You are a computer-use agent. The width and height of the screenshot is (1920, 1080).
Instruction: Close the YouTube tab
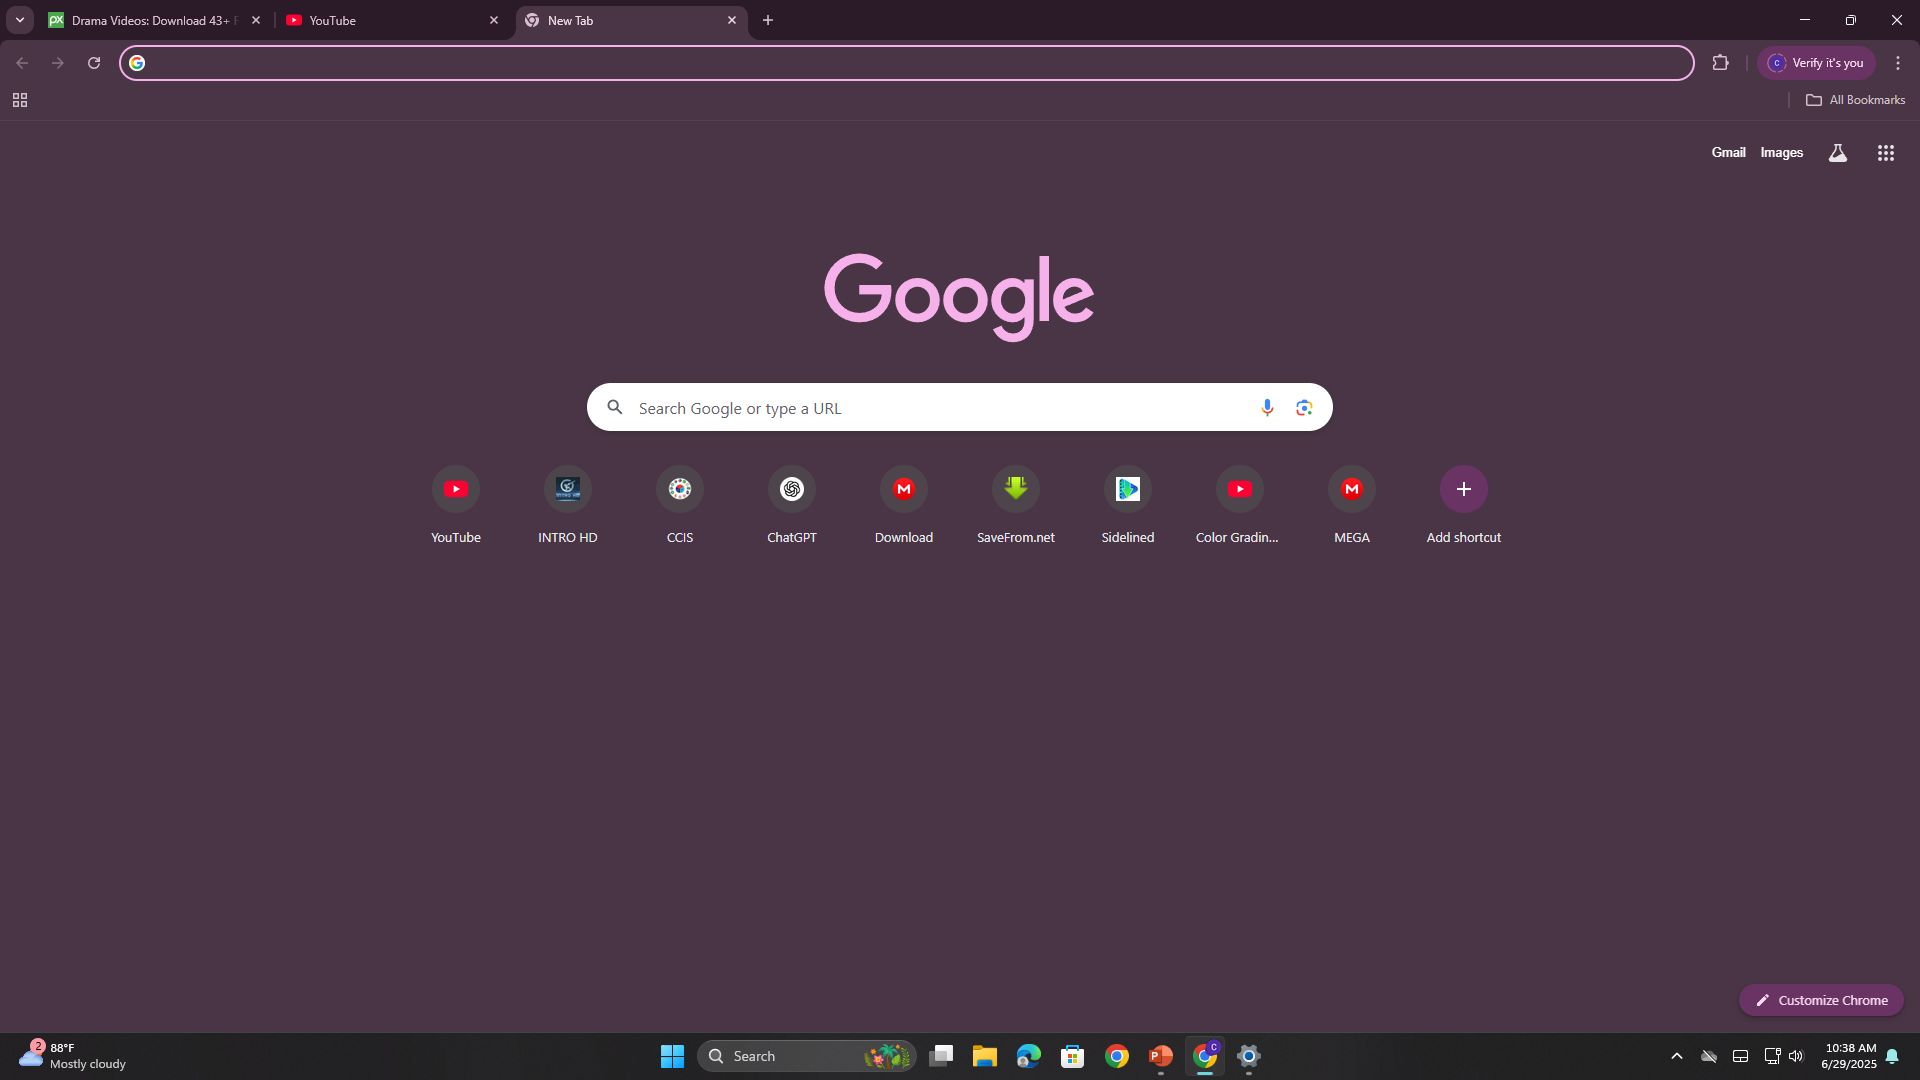pyautogui.click(x=494, y=20)
